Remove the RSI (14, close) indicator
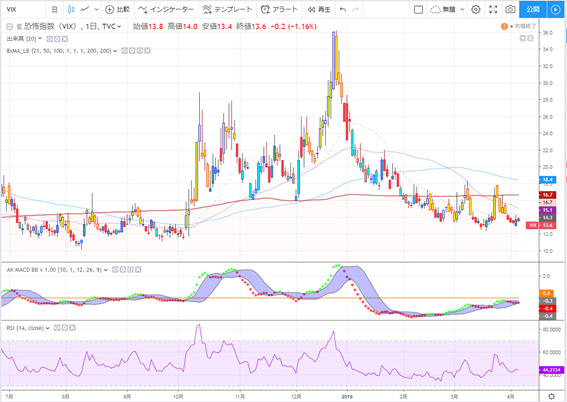Screen dimensions: 567x402 (x=72, y=328)
